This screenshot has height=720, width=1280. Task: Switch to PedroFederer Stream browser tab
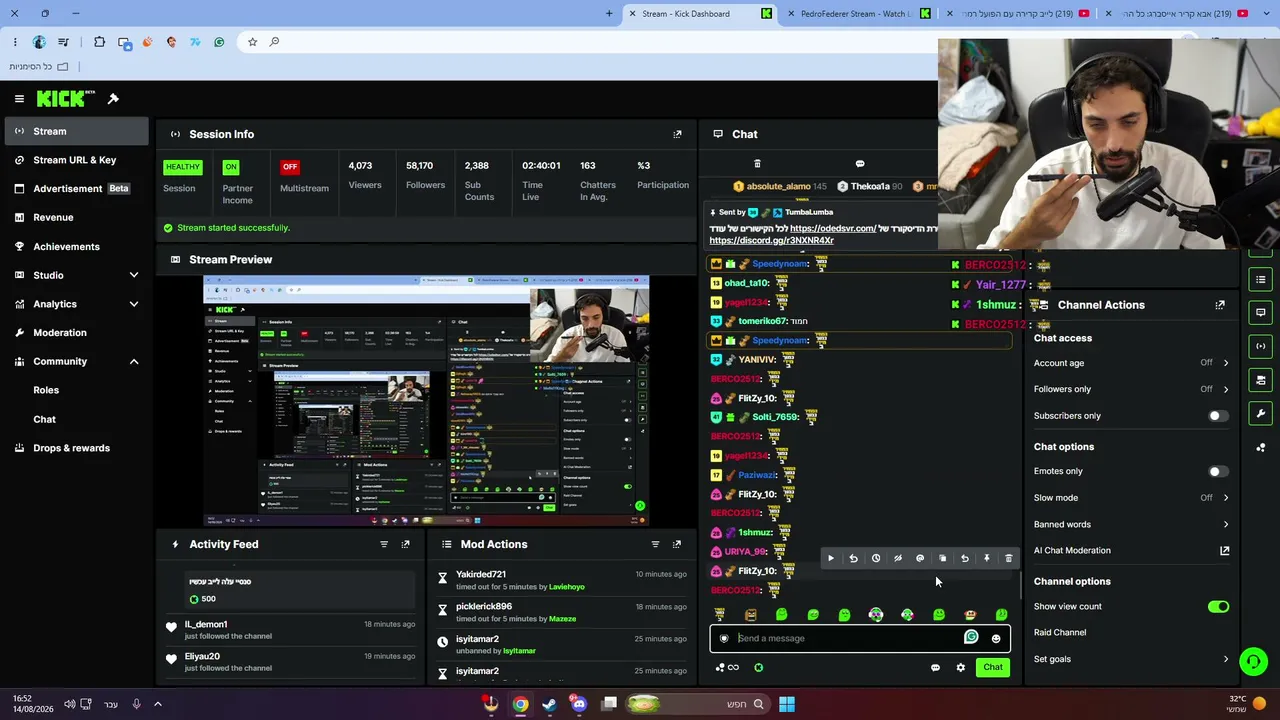coord(856,14)
